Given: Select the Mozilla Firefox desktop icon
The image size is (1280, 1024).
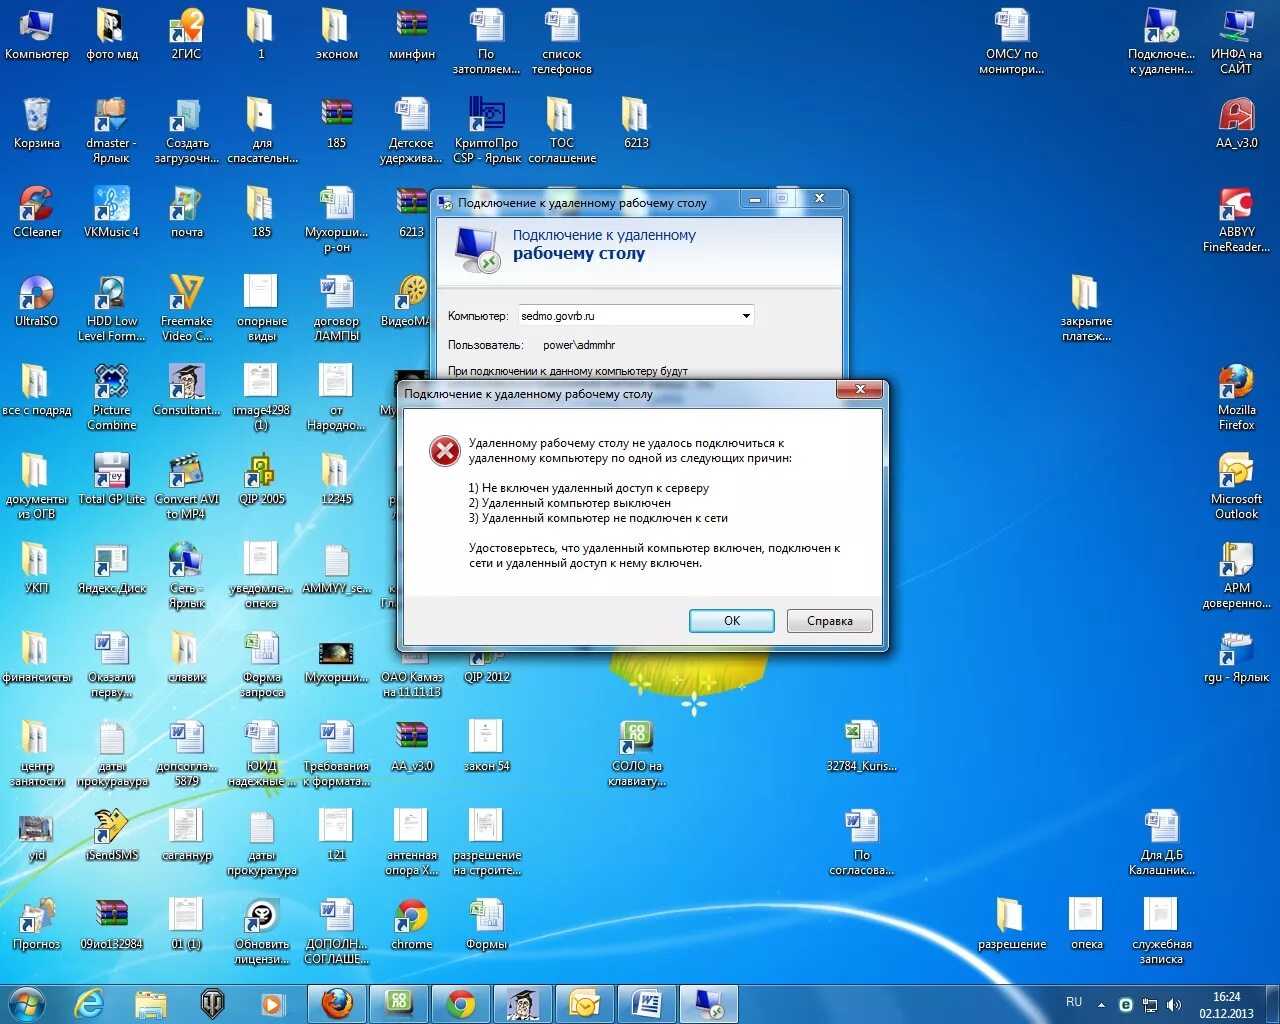Looking at the screenshot, I should pyautogui.click(x=1236, y=397).
